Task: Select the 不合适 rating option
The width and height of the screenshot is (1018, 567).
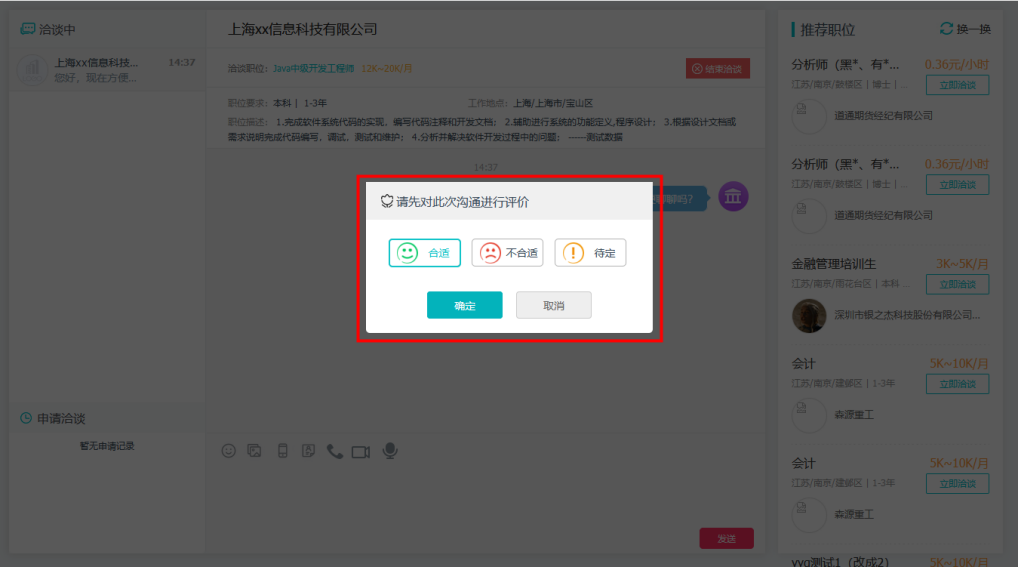Action: [x=507, y=253]
